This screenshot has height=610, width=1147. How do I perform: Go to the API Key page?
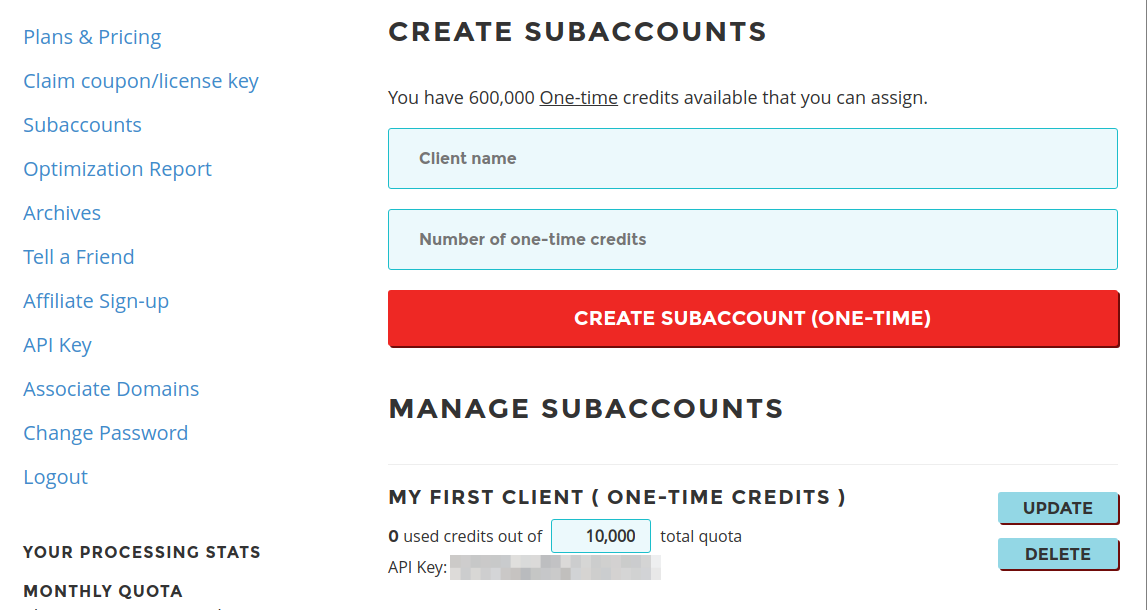pyautogui.click(x=57, y=345)
